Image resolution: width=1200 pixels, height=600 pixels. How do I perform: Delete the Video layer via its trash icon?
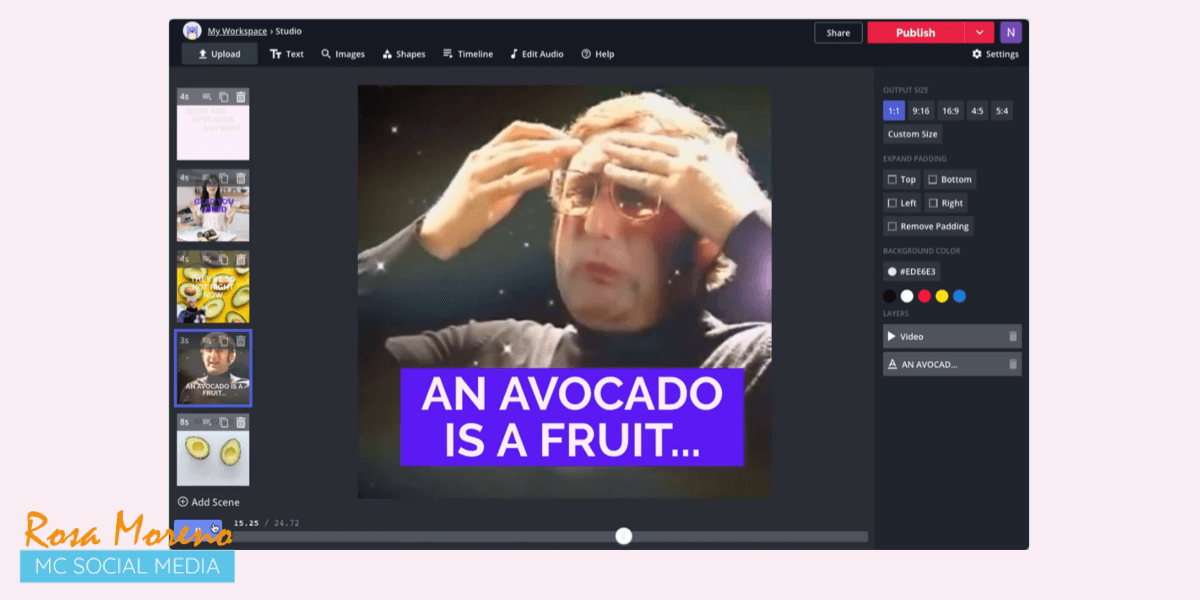[x=1012, y=337]
